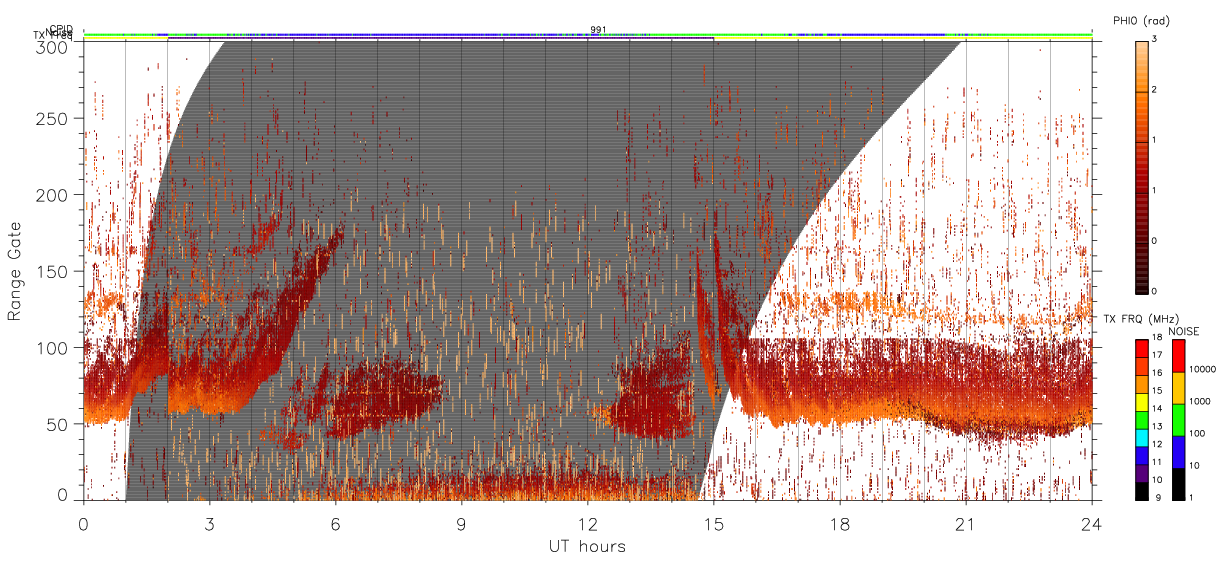Screen dimensions: 1228x567
Task: Click the TX FRQ legend tick label 10
Action: 1157,480
